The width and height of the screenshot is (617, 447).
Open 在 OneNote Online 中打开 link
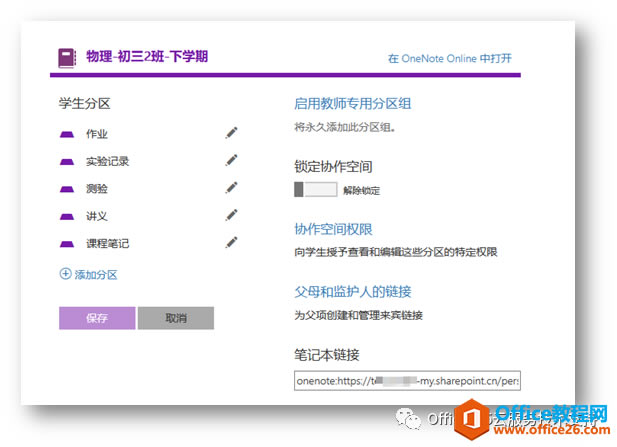pos(450,59)
